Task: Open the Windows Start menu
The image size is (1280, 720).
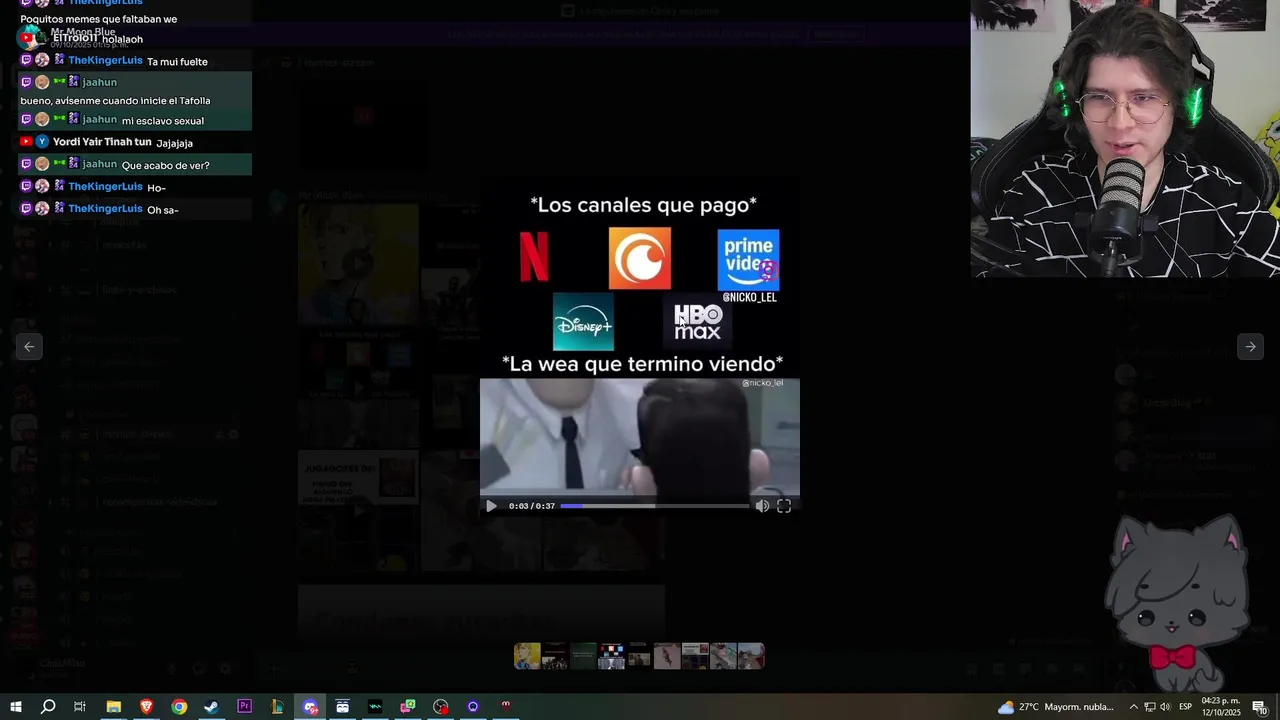Action: (15, 707)
